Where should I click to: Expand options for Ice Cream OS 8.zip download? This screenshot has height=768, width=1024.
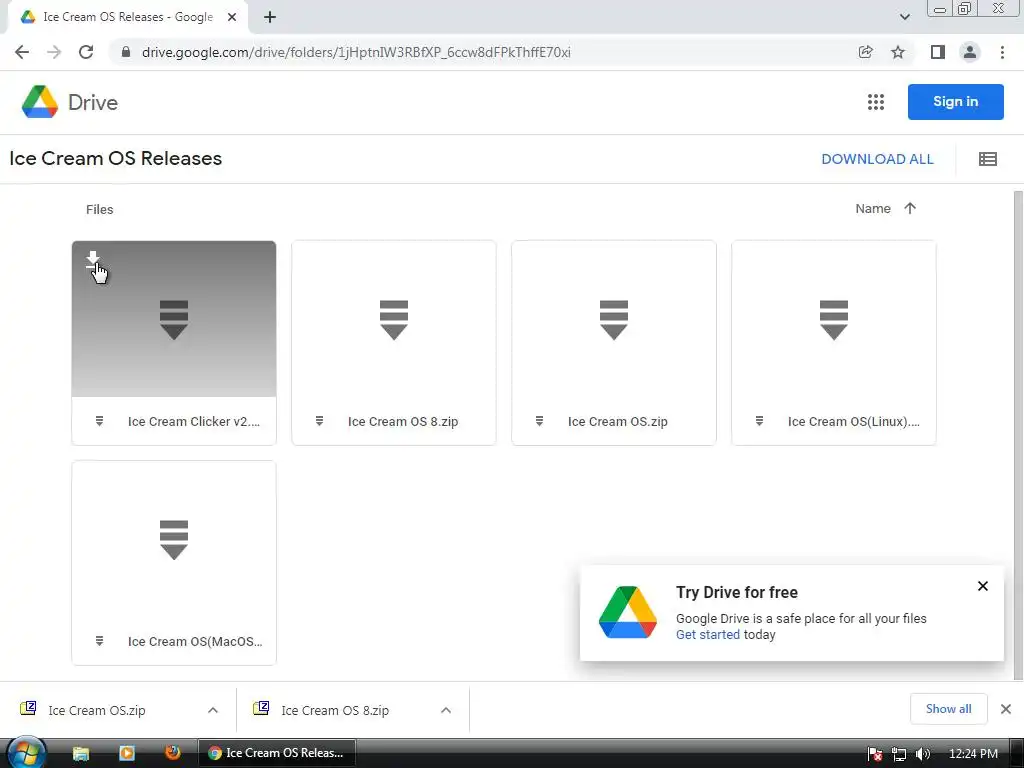446,710
